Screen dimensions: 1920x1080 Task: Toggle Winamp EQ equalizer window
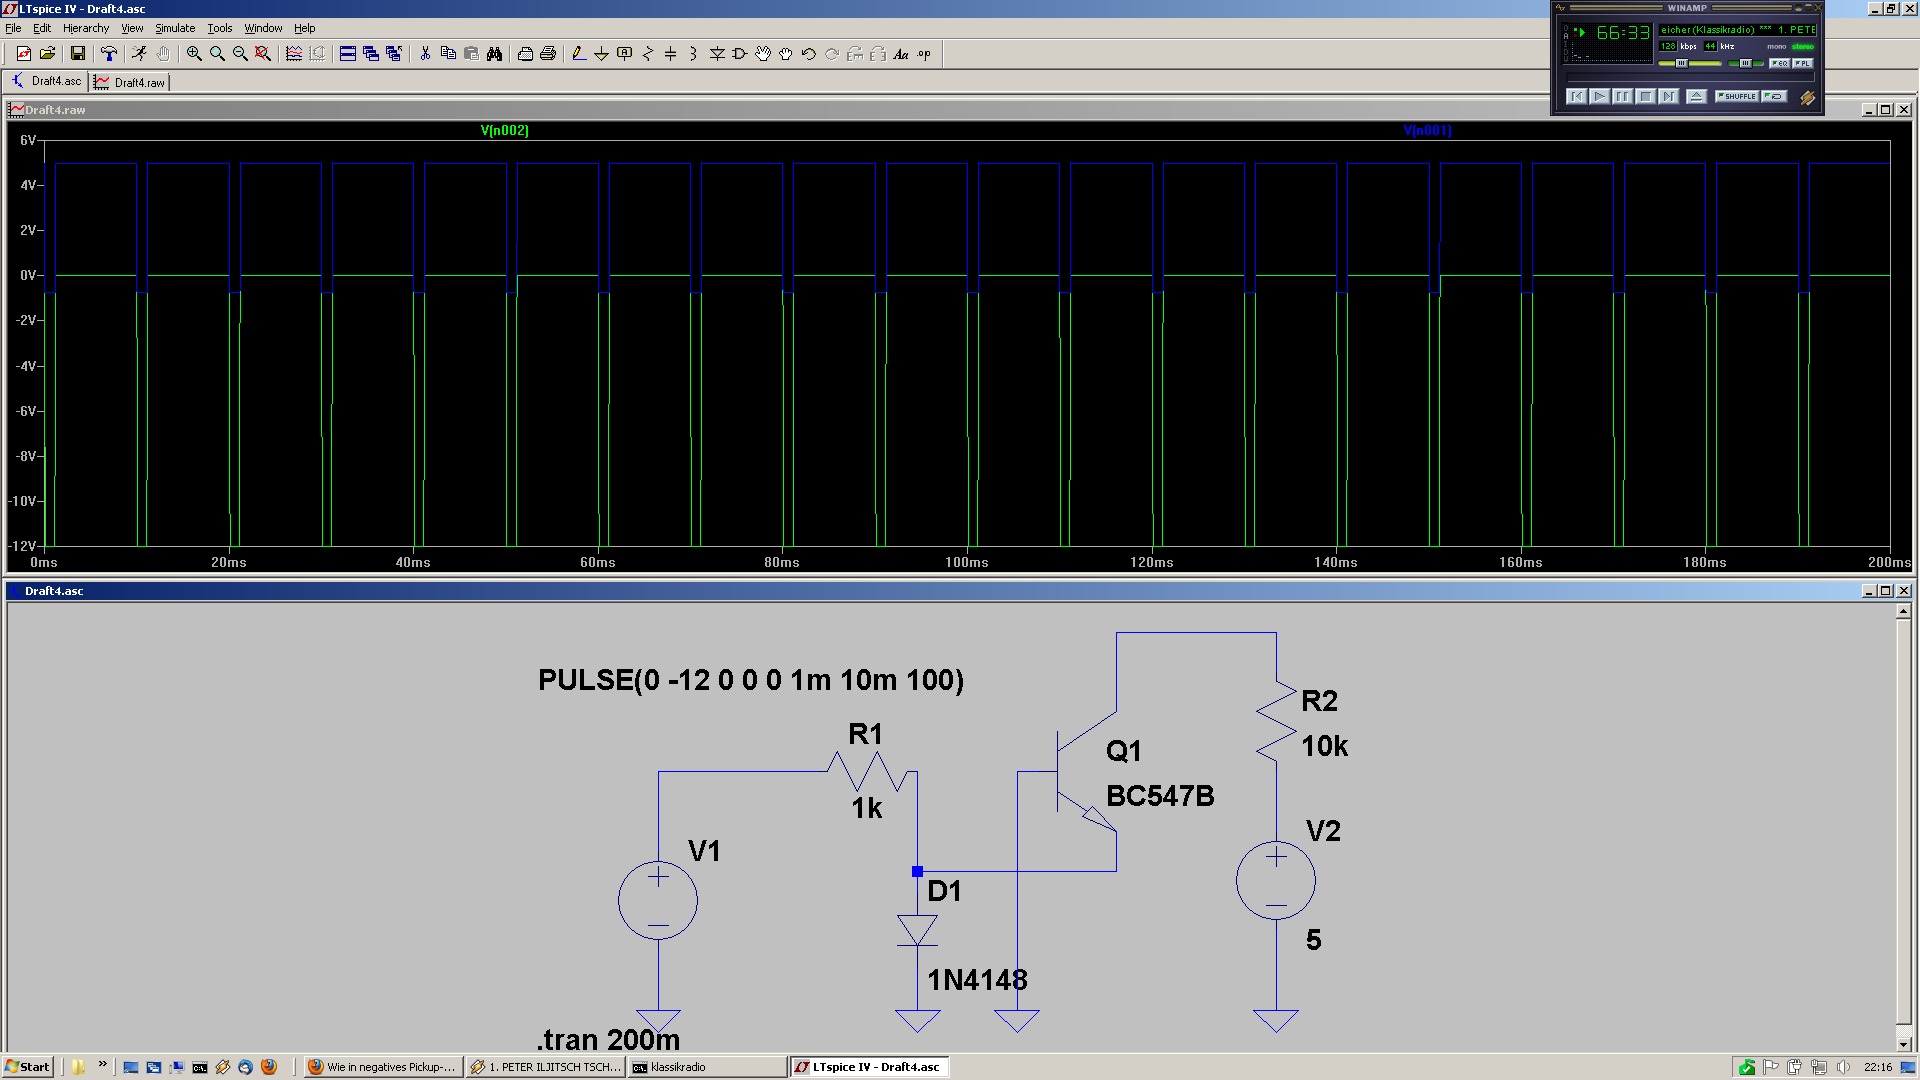coord(1780,63)
